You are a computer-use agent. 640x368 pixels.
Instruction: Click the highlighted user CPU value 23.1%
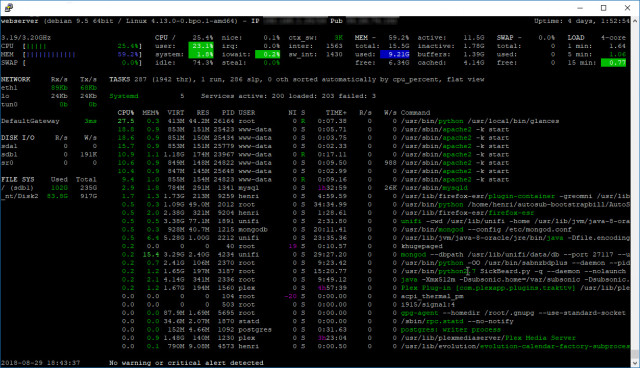coord(201,46)
